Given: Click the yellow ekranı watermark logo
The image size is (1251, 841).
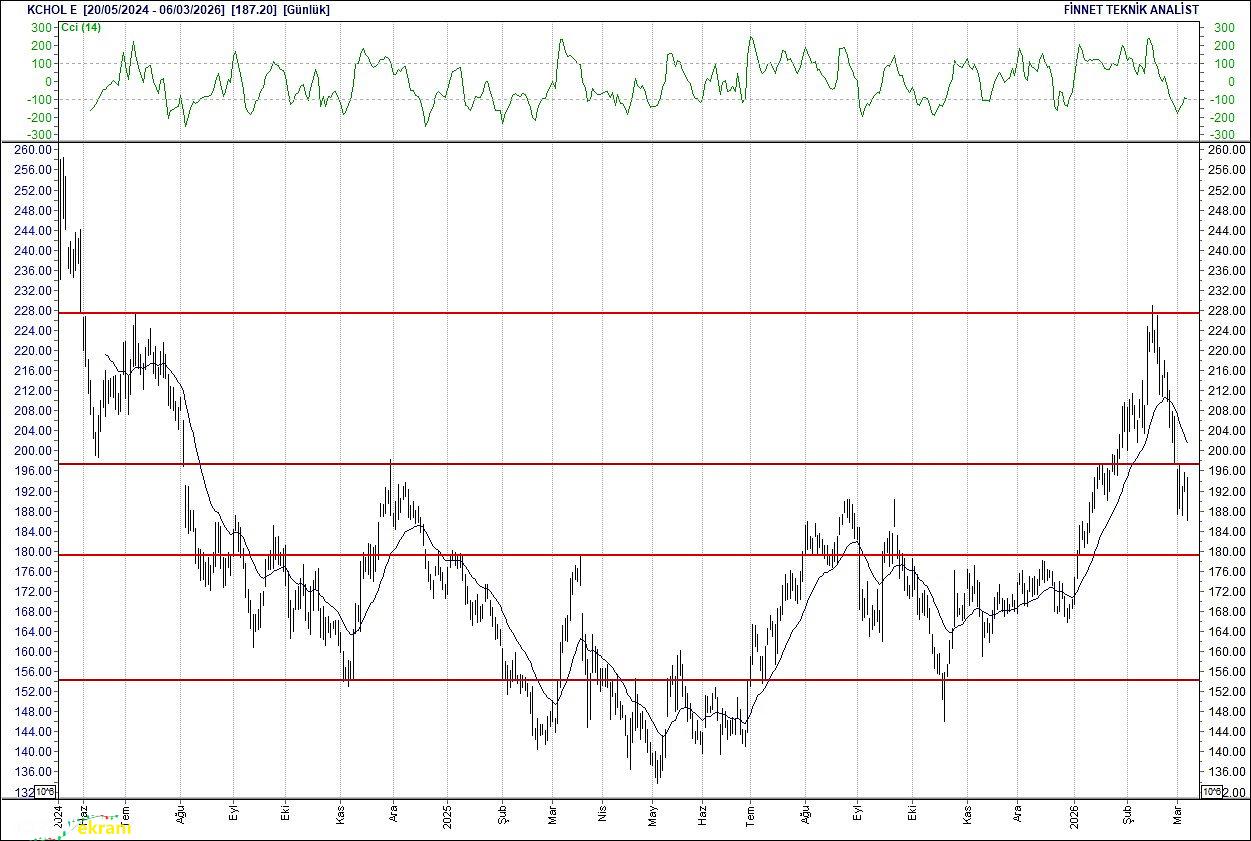Looking at the screenshot, I should point(103,827).
